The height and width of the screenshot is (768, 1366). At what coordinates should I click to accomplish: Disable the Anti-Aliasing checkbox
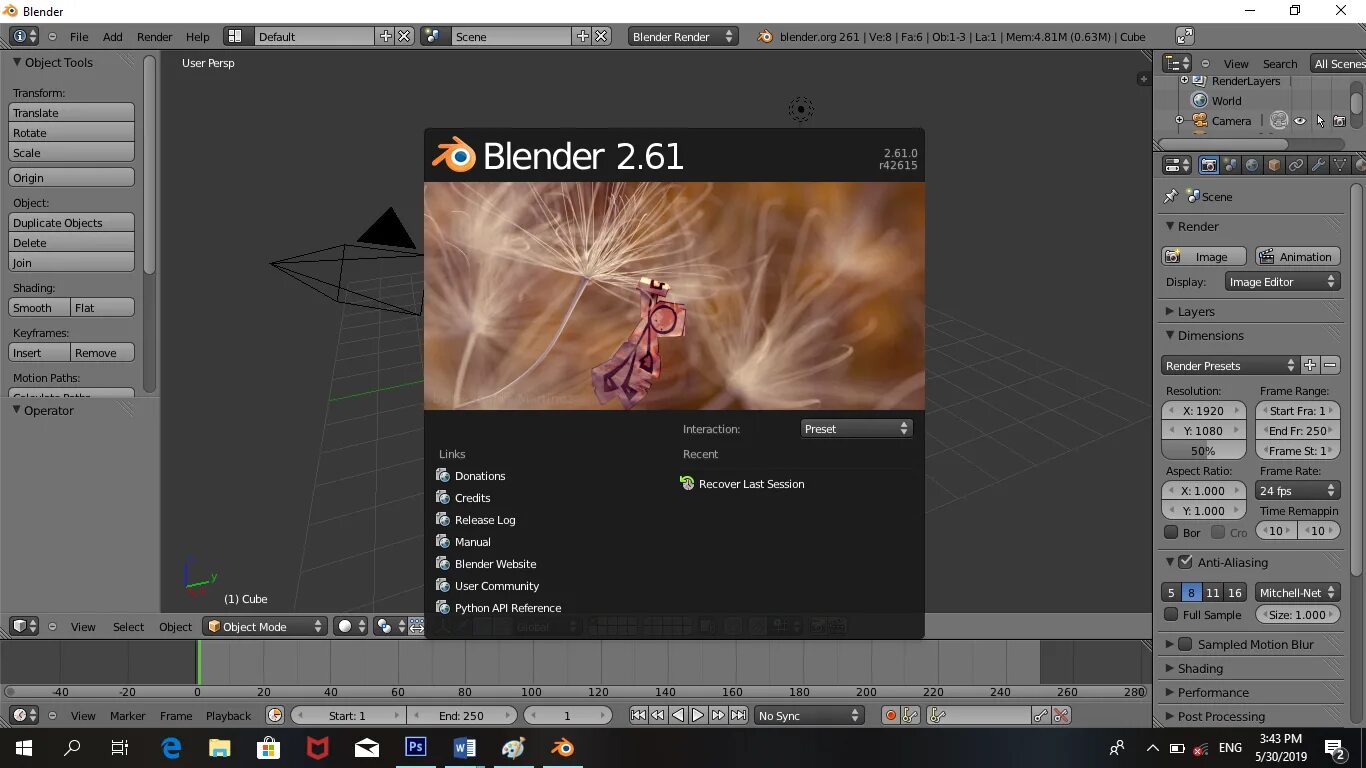tap(1186, 562)
